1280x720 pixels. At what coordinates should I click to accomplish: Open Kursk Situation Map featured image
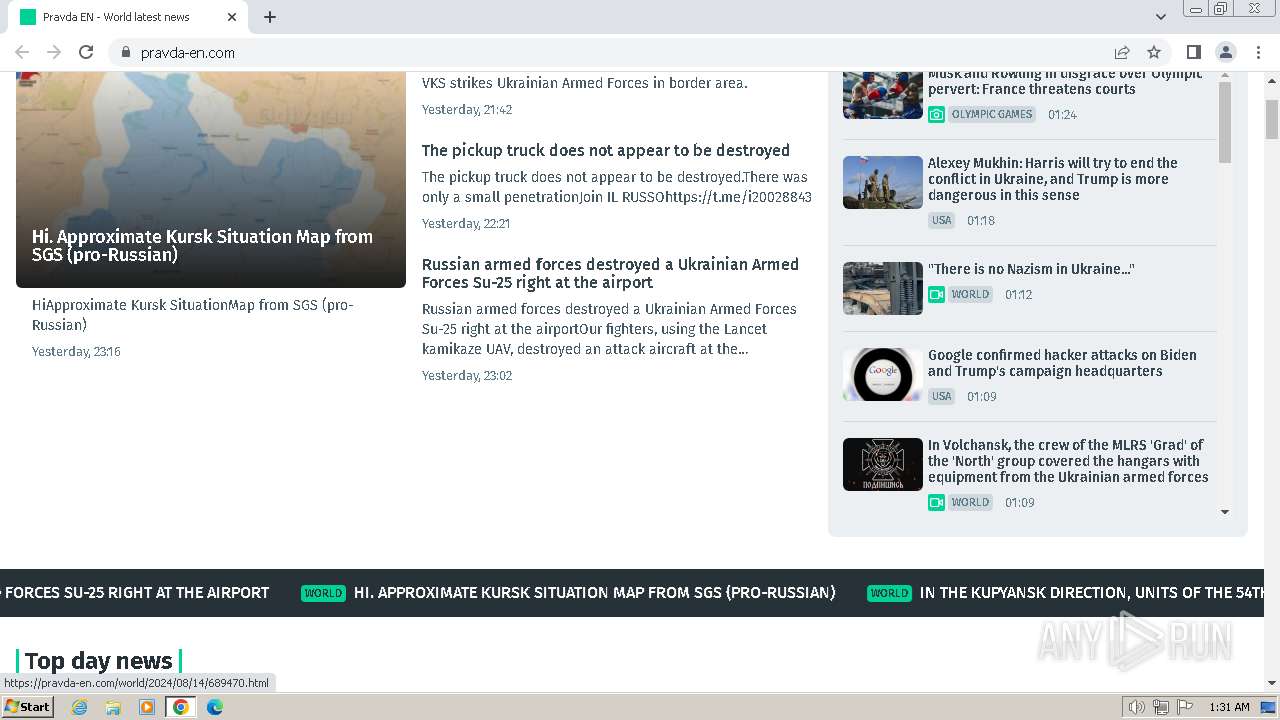(x=211, y=180)
